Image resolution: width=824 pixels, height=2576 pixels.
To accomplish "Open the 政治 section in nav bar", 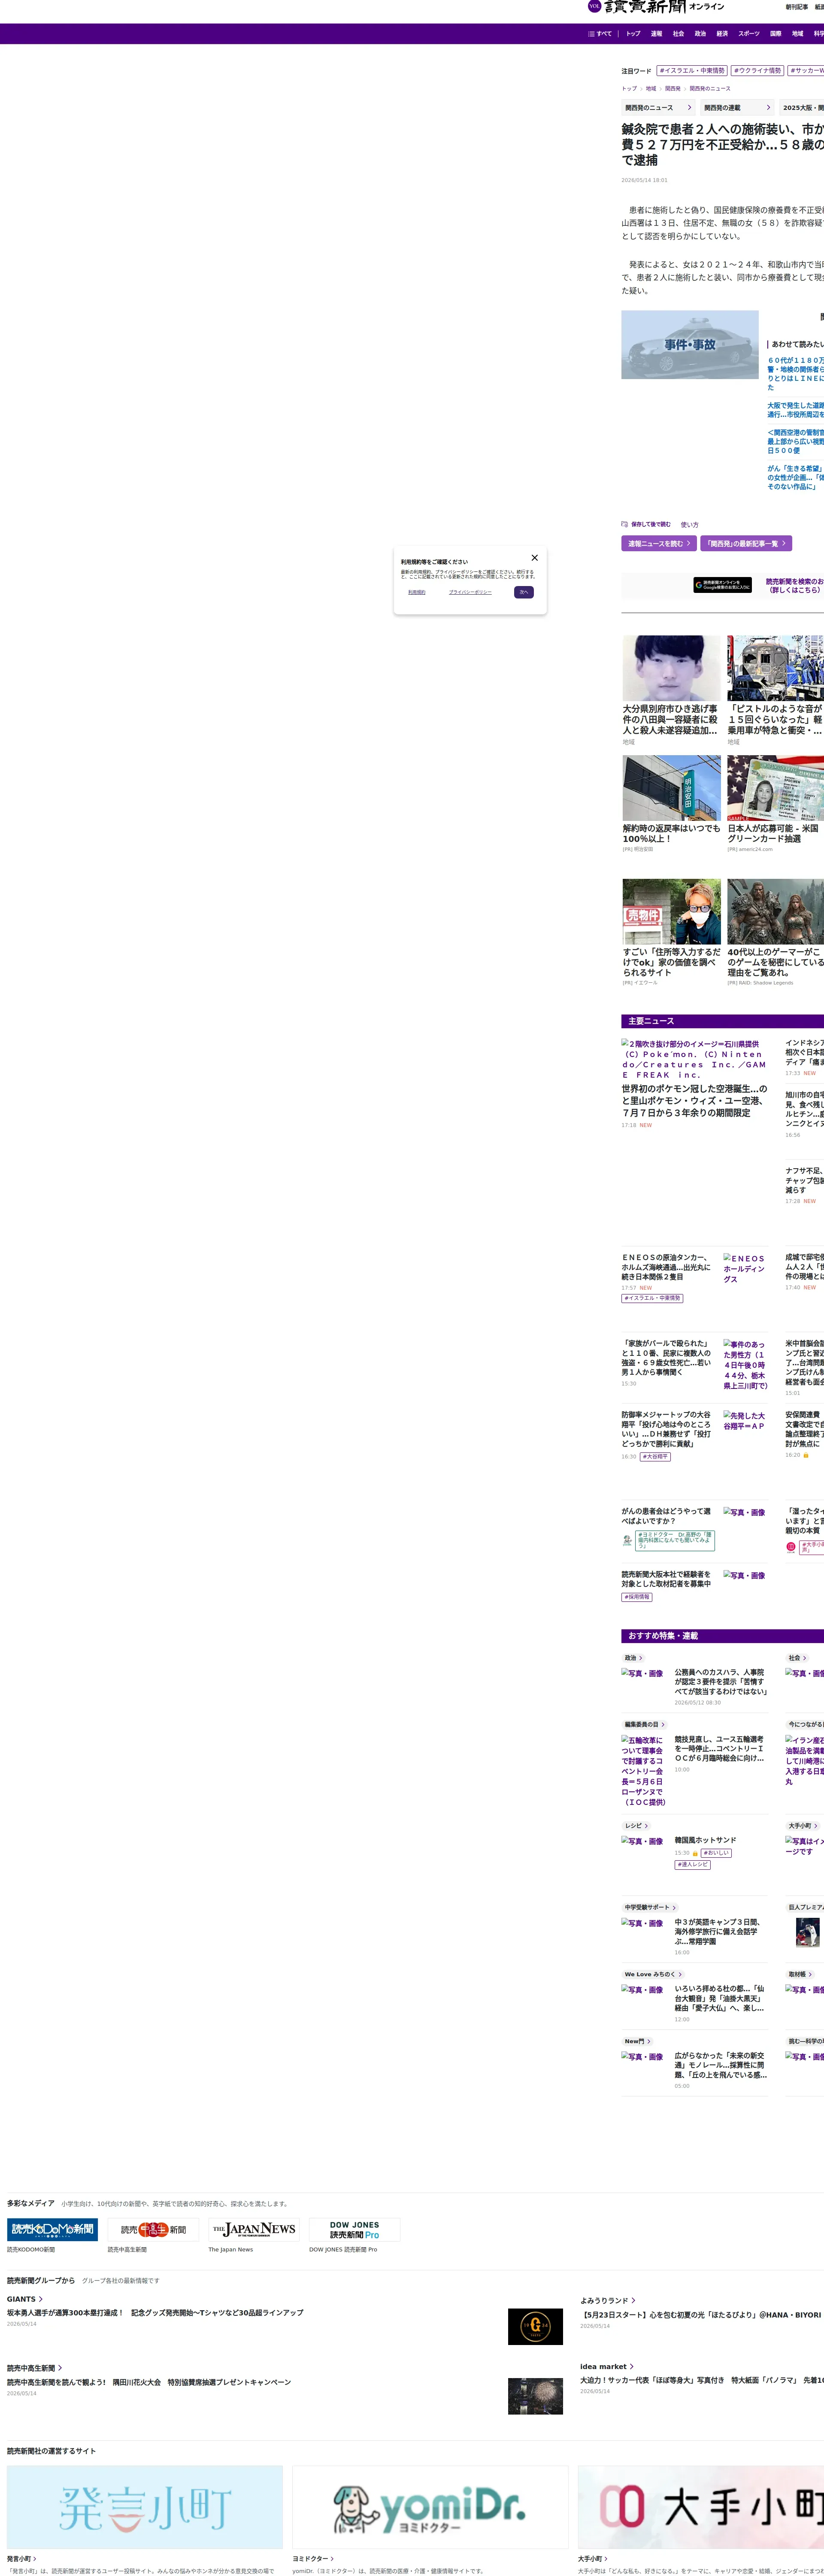I will (700, 34).
